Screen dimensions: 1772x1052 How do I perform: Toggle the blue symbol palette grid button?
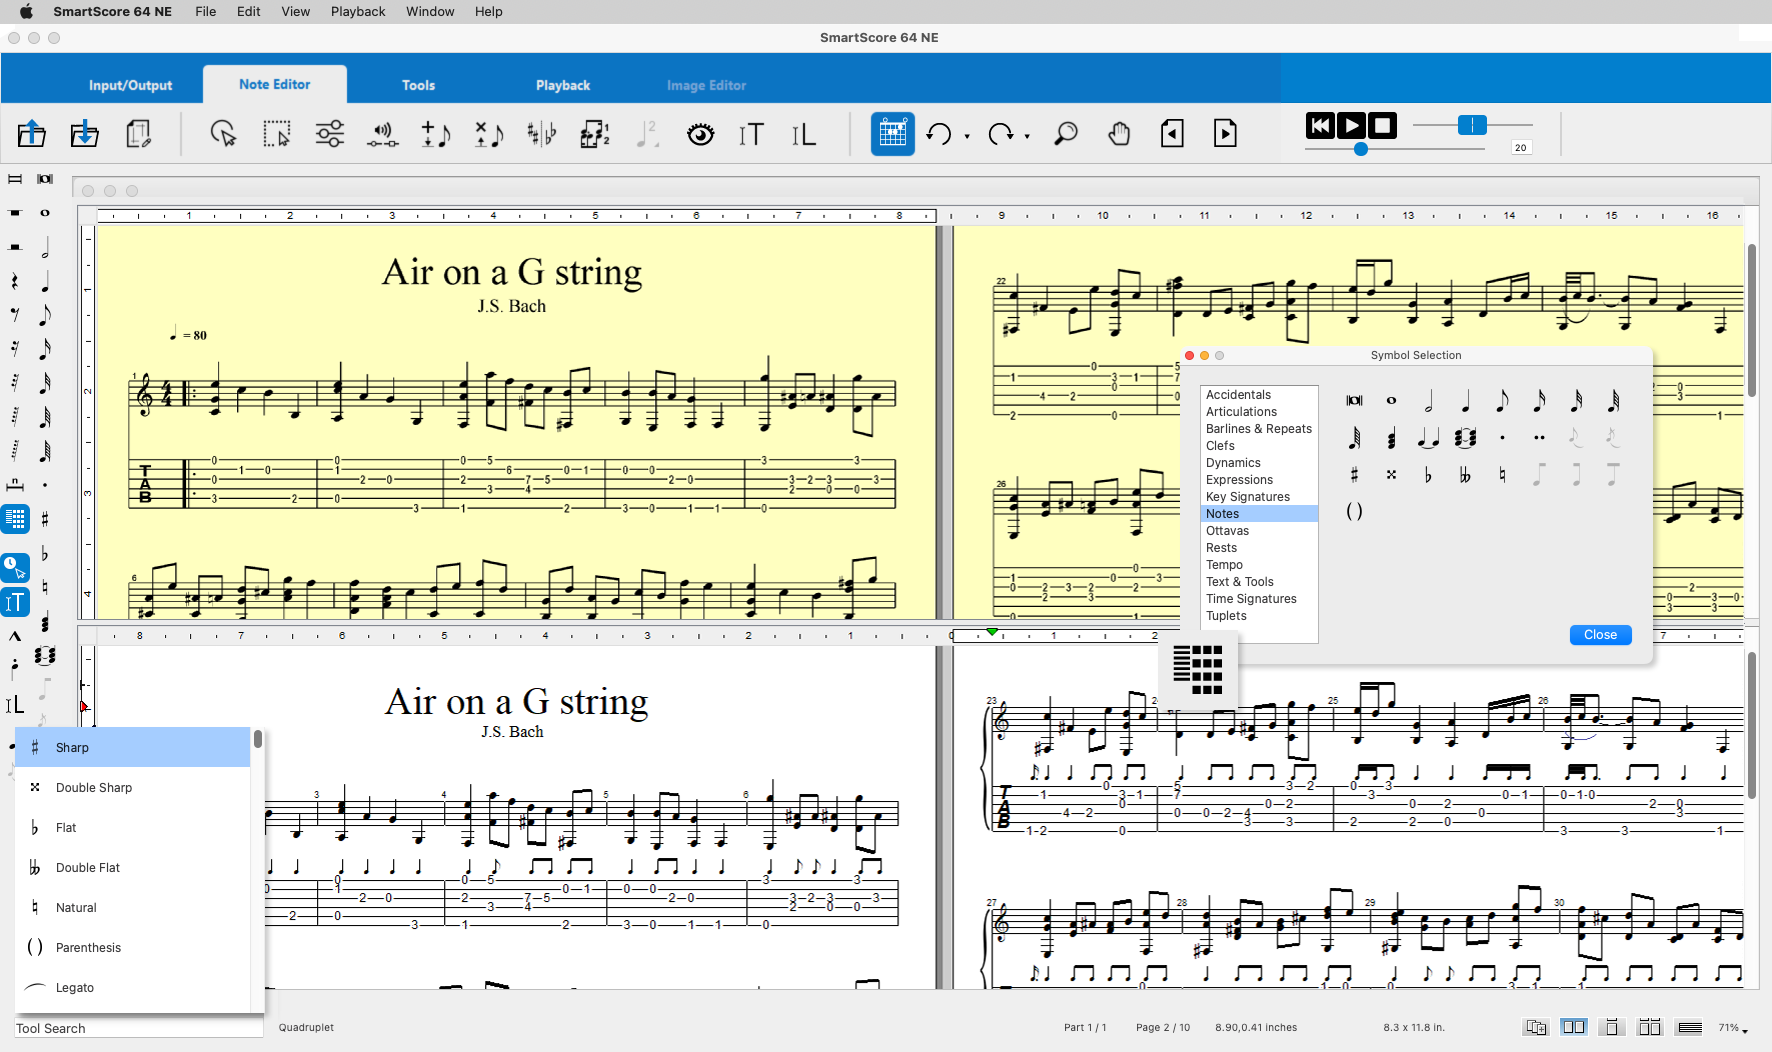(x=892, y=133)
